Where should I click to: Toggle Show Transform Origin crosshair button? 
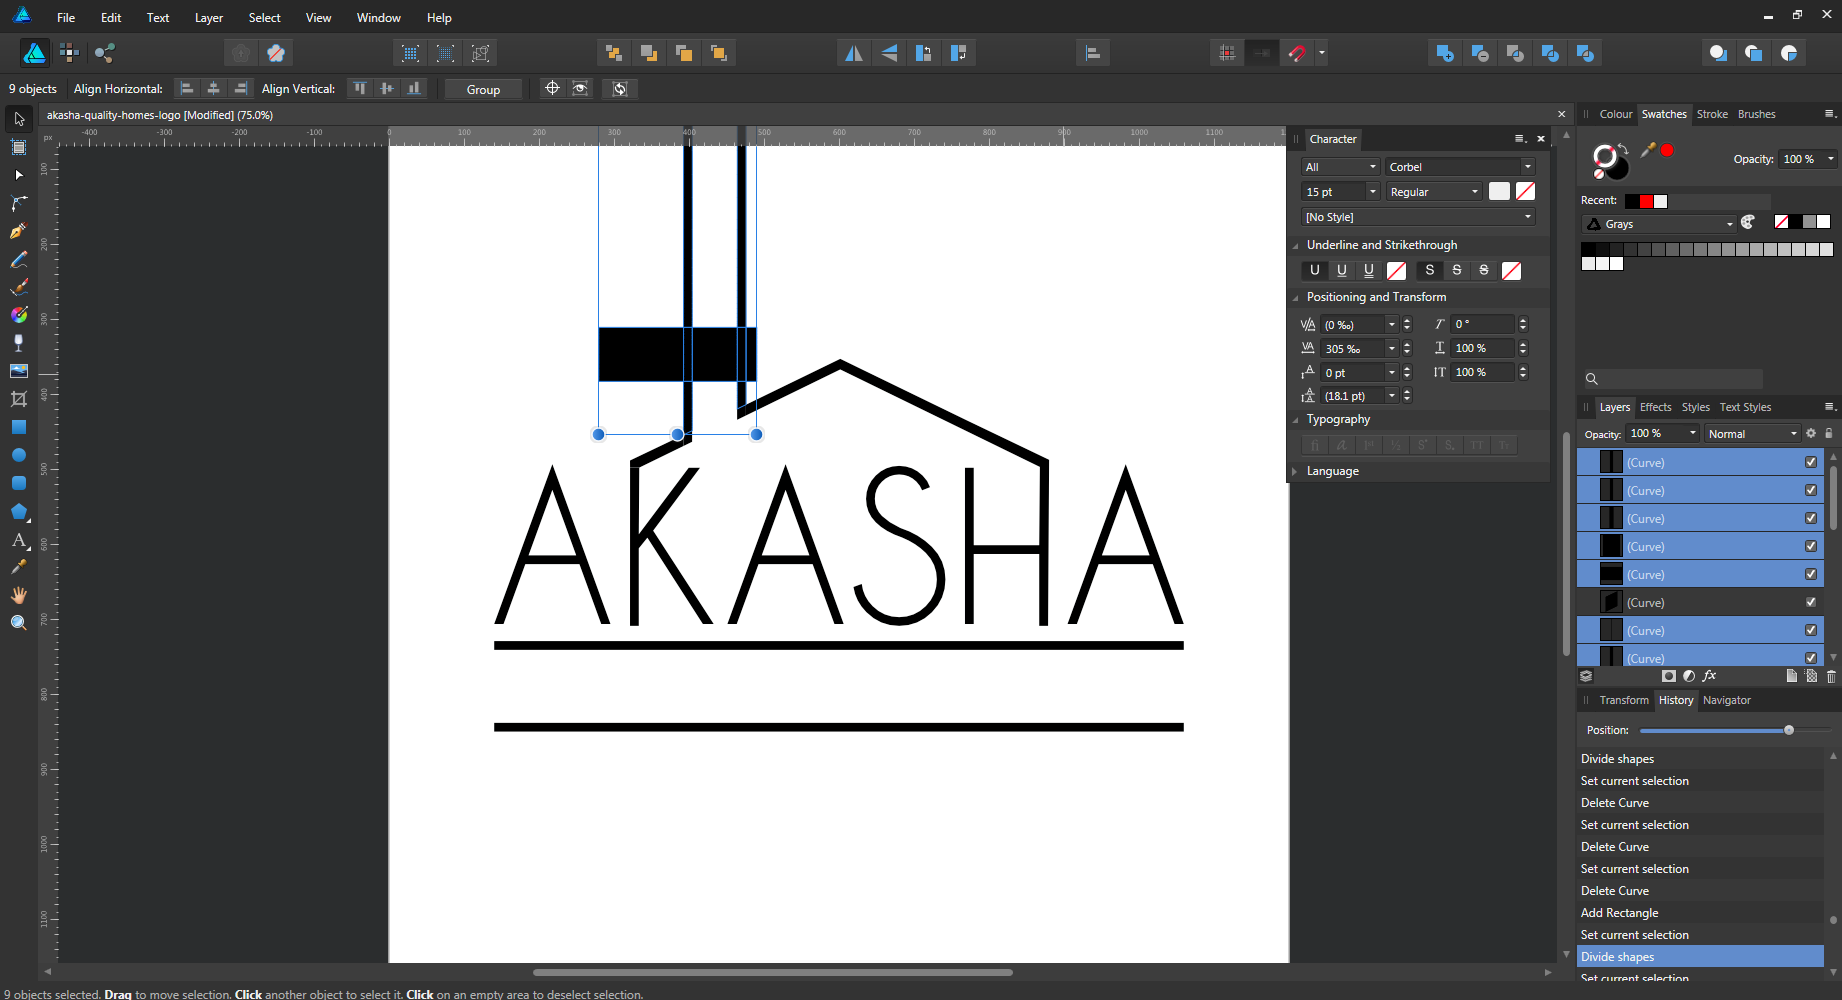(x=552, y=89)
